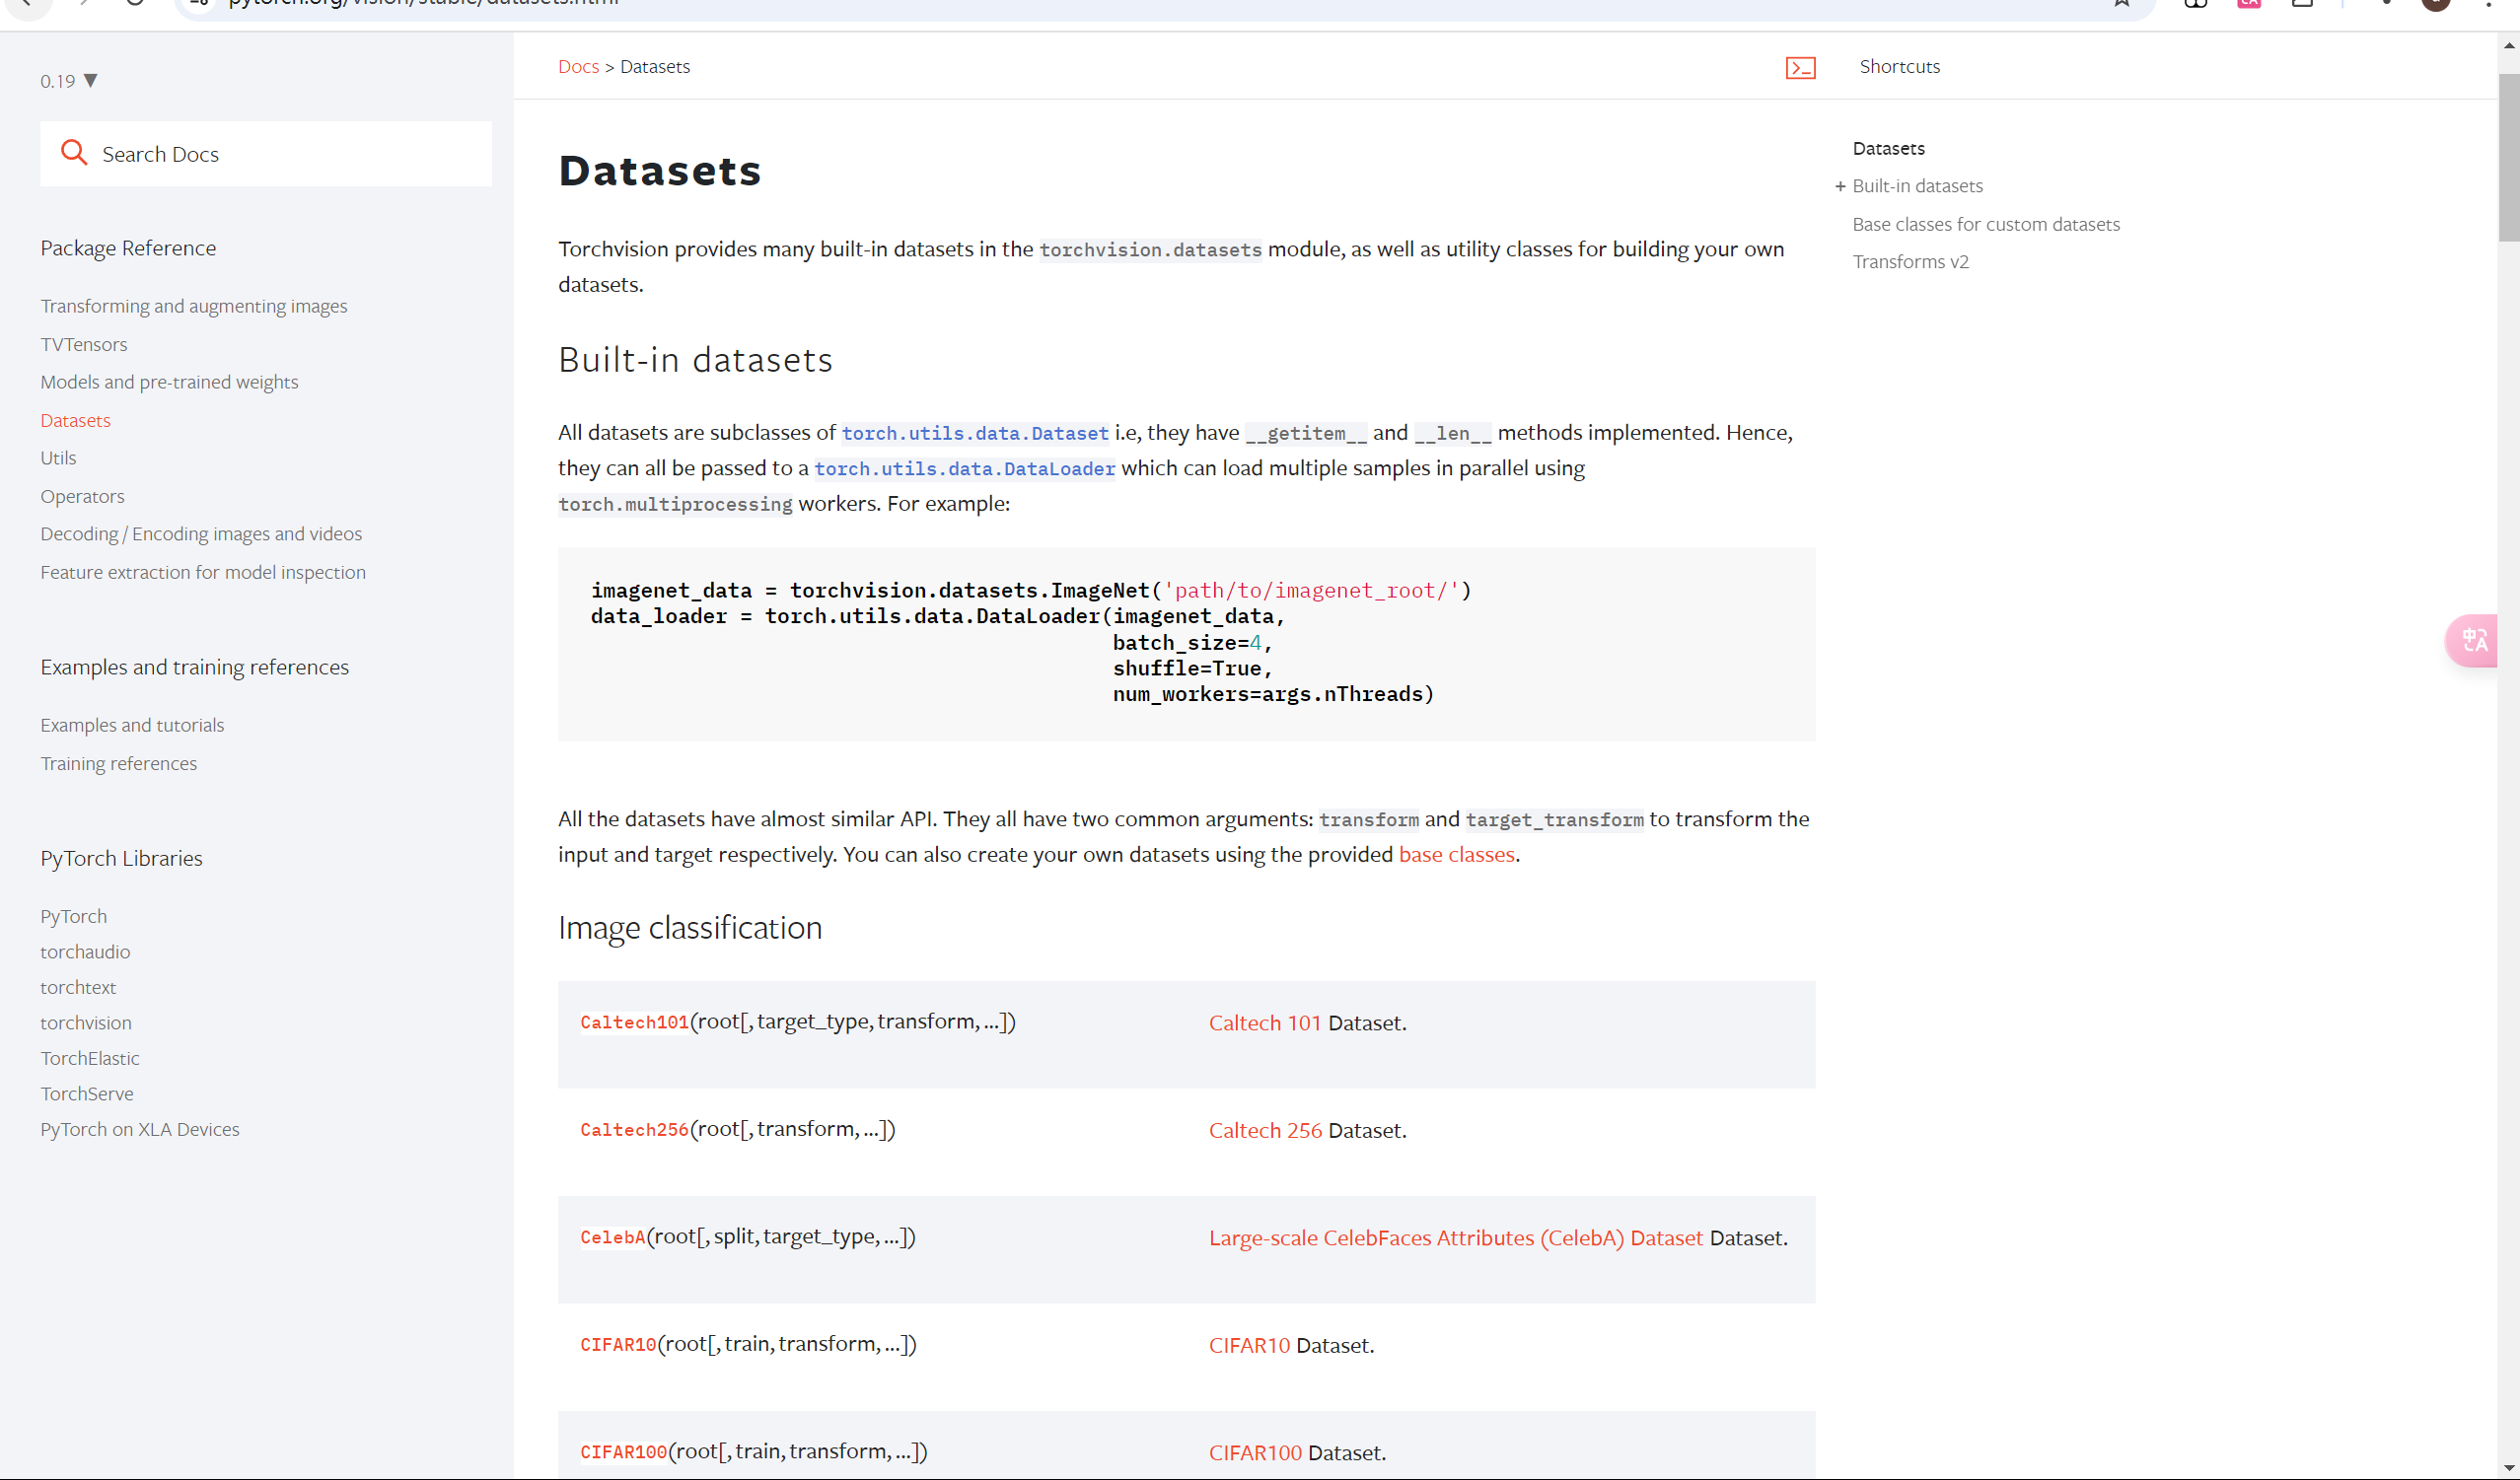Image resolution: width=2520 pixels, height=1480 pixels.
Task: Go to Docs breadcrumb link
Action: [x=578, y=67]
